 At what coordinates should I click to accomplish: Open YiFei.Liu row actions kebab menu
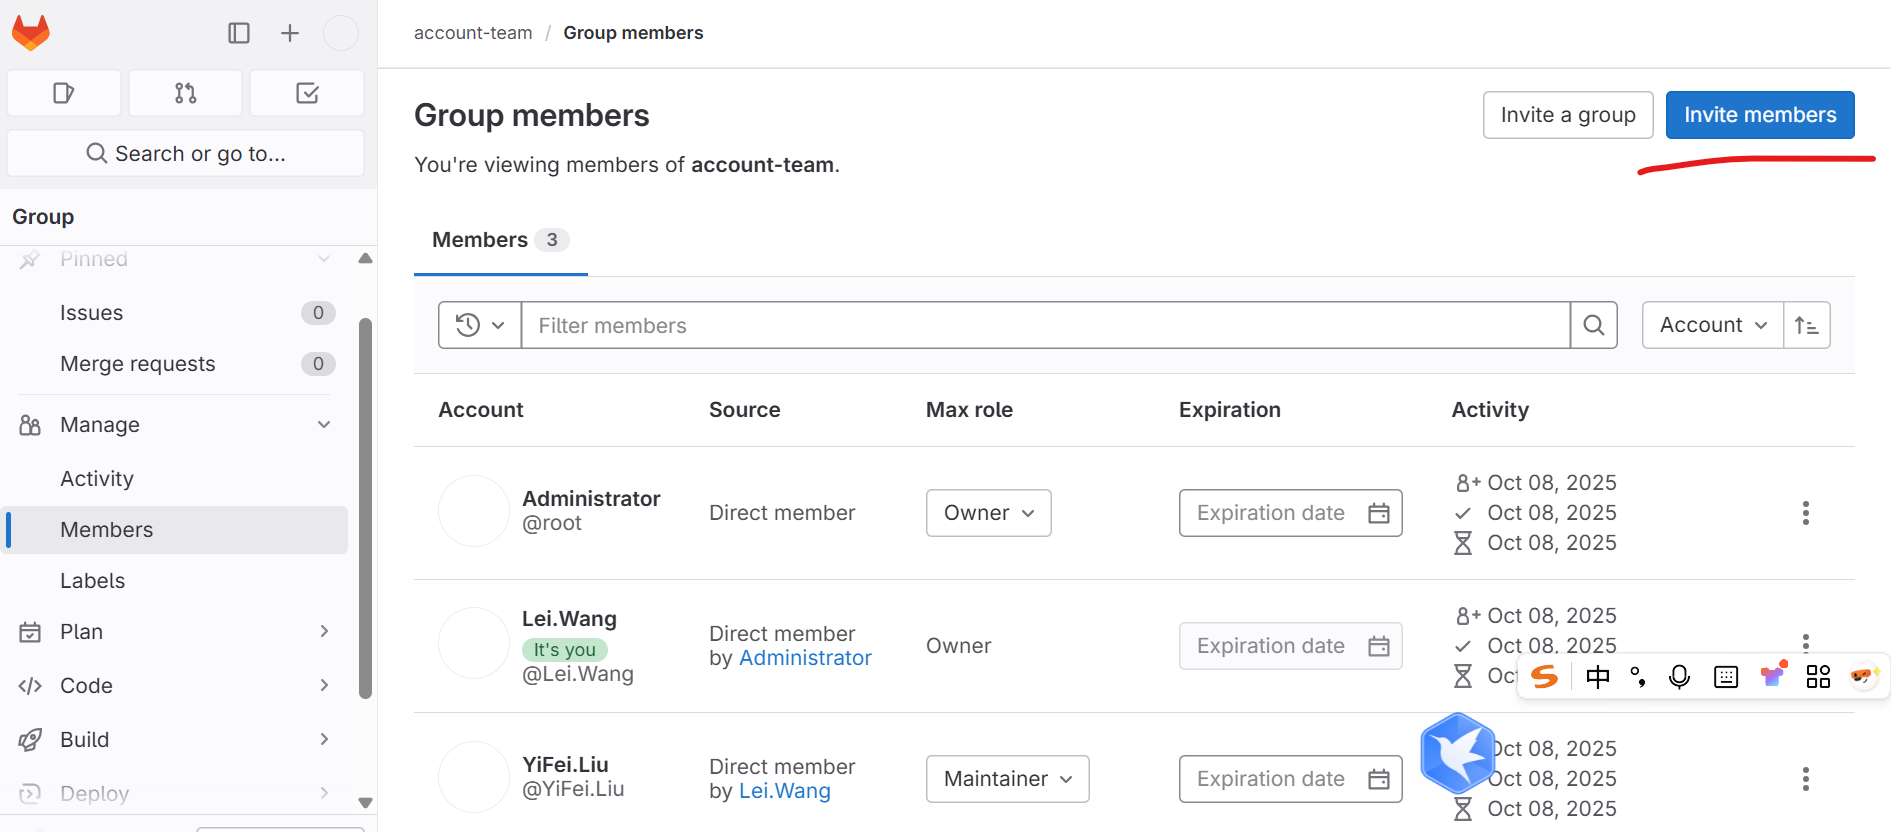(x=1806, y=779)
